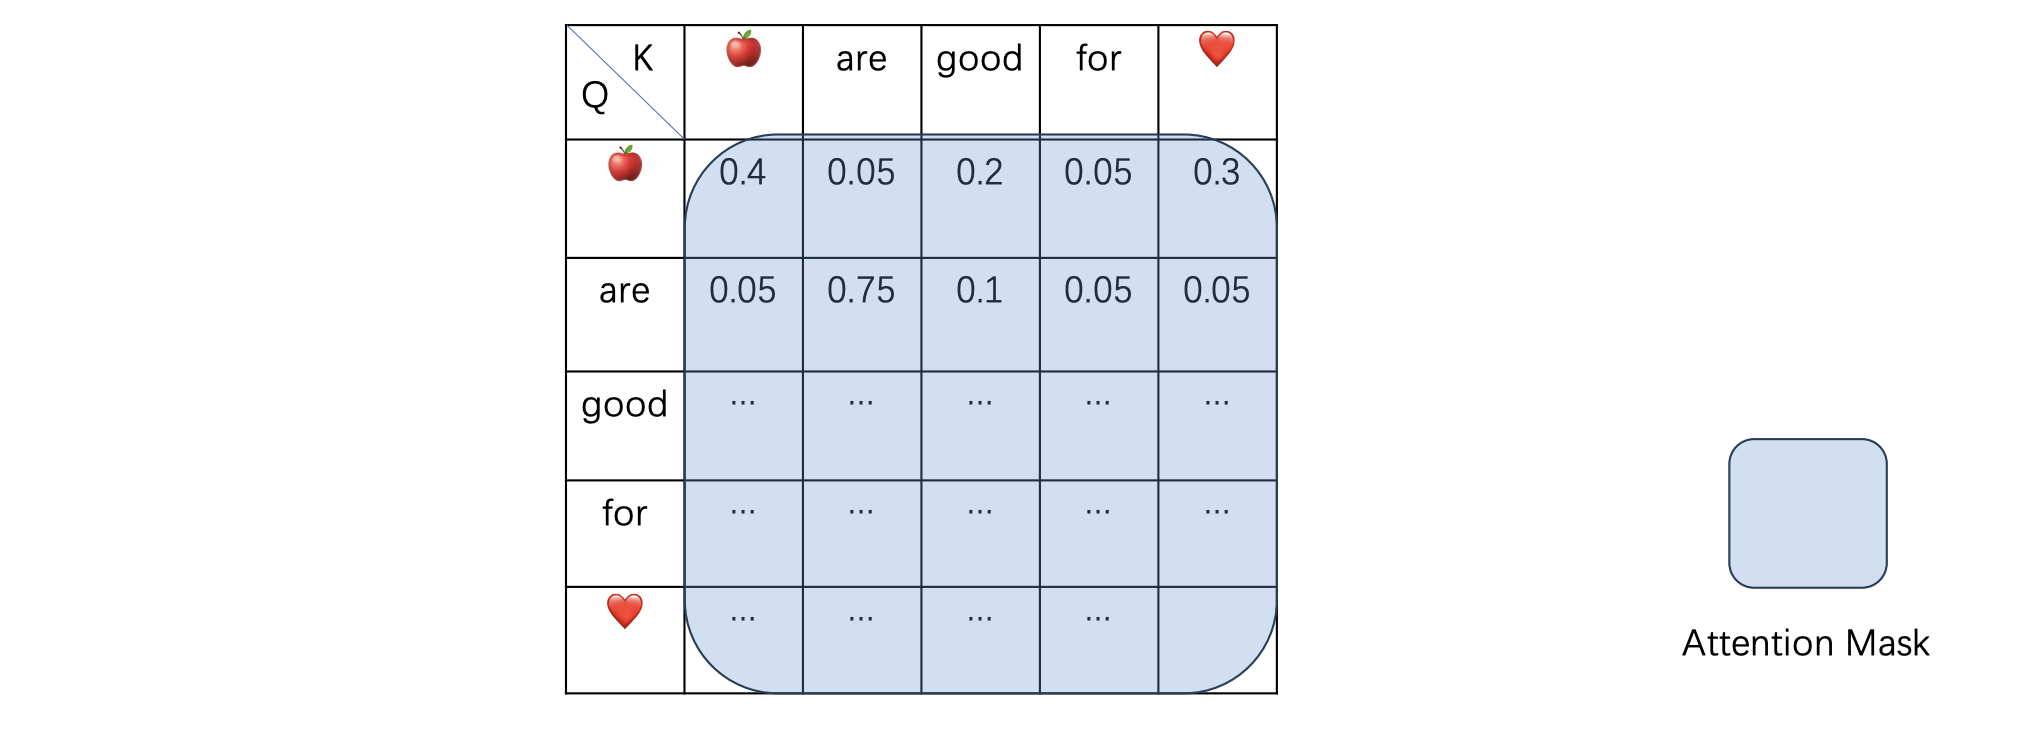The image size is (2030, 740).
Task: Select the 0.4 attention cell
Action: pyautogui.click(x=743, y=198)
